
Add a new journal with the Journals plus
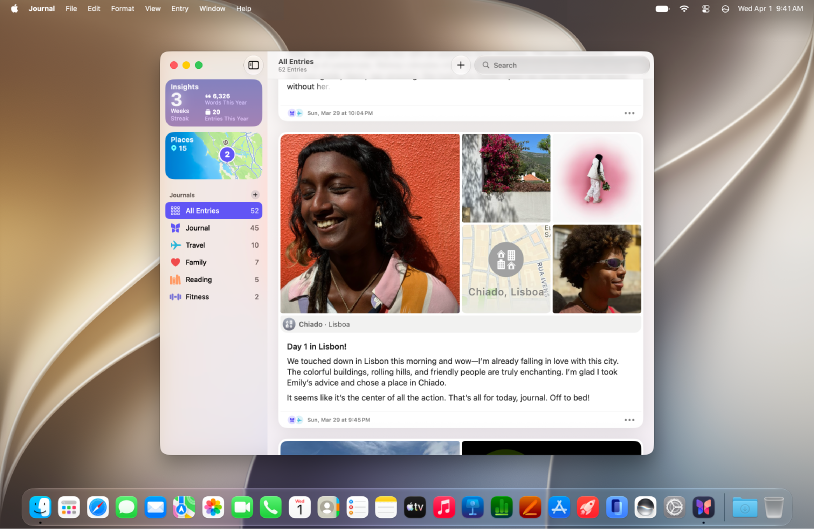click(255, 195)
